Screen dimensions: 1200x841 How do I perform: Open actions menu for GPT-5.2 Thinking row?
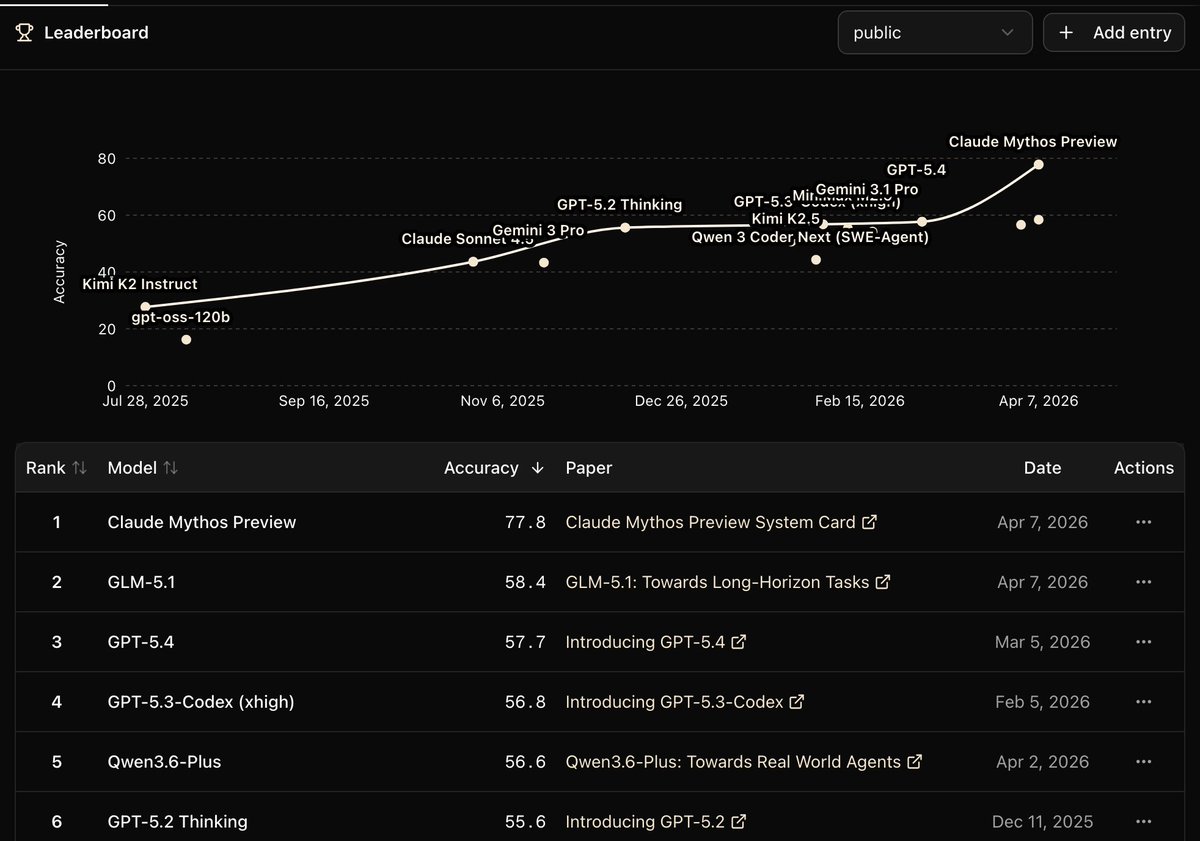coord(1144,822)
